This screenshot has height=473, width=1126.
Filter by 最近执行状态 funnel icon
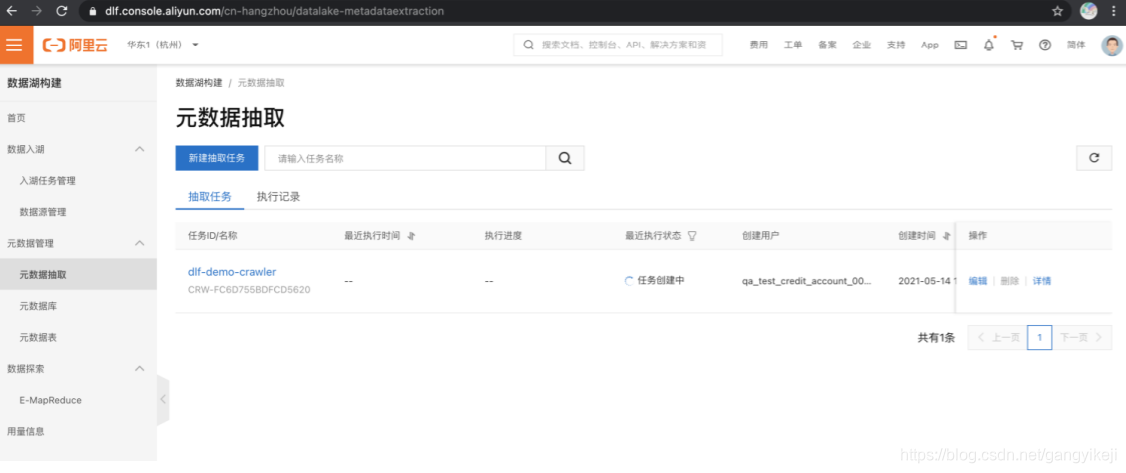click(692, 235)
